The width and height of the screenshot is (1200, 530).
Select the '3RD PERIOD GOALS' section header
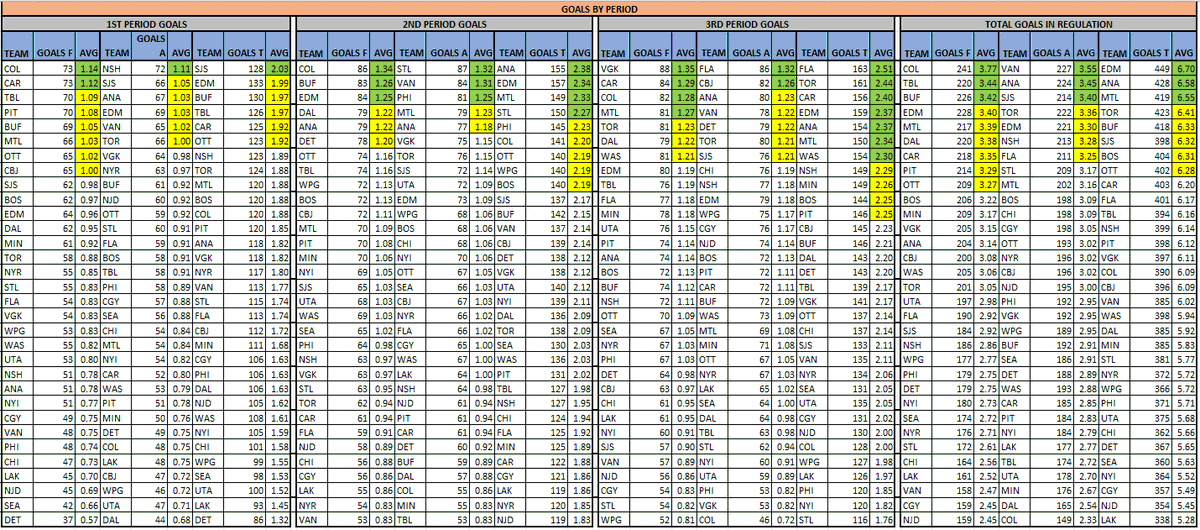(747, 22)
